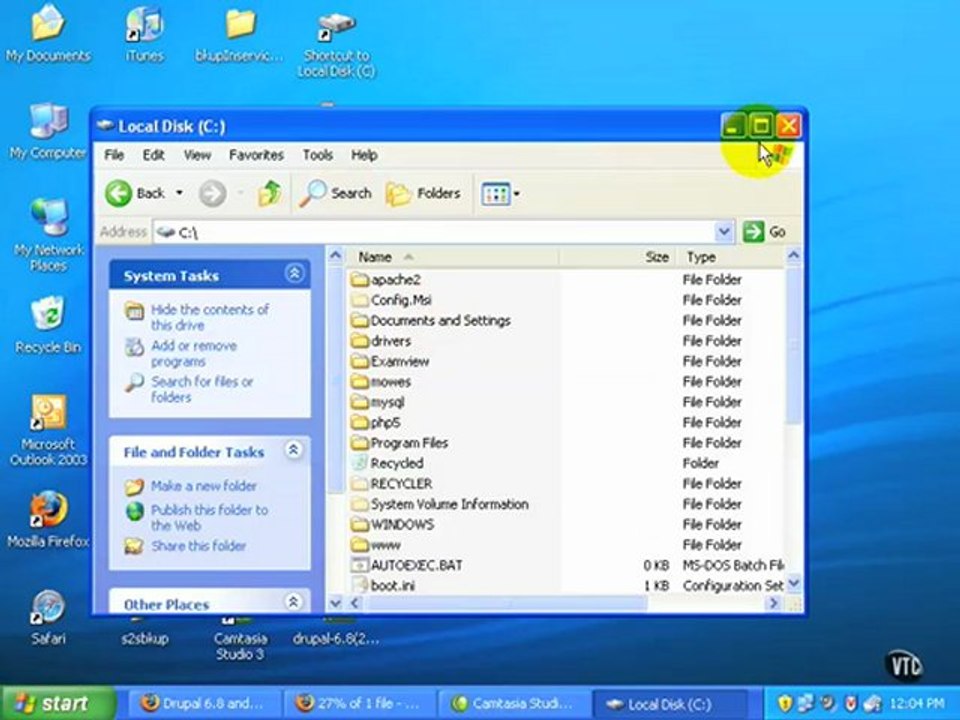Image resolution: width=960 pixels, height=720 pixels.
Task: Open Back button history dropdown arrow
Action: (x=179, y=193)
